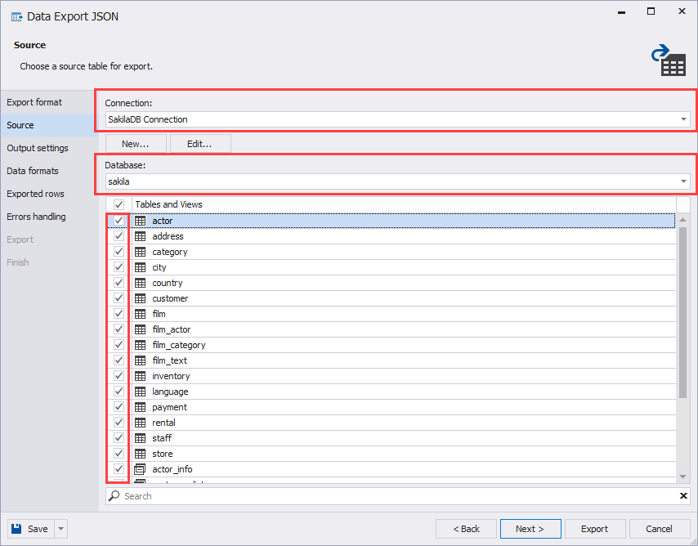Viewport: 698px width, 546px height.
Task: Click the view icon next to actor_info
Action: point(140,469)
